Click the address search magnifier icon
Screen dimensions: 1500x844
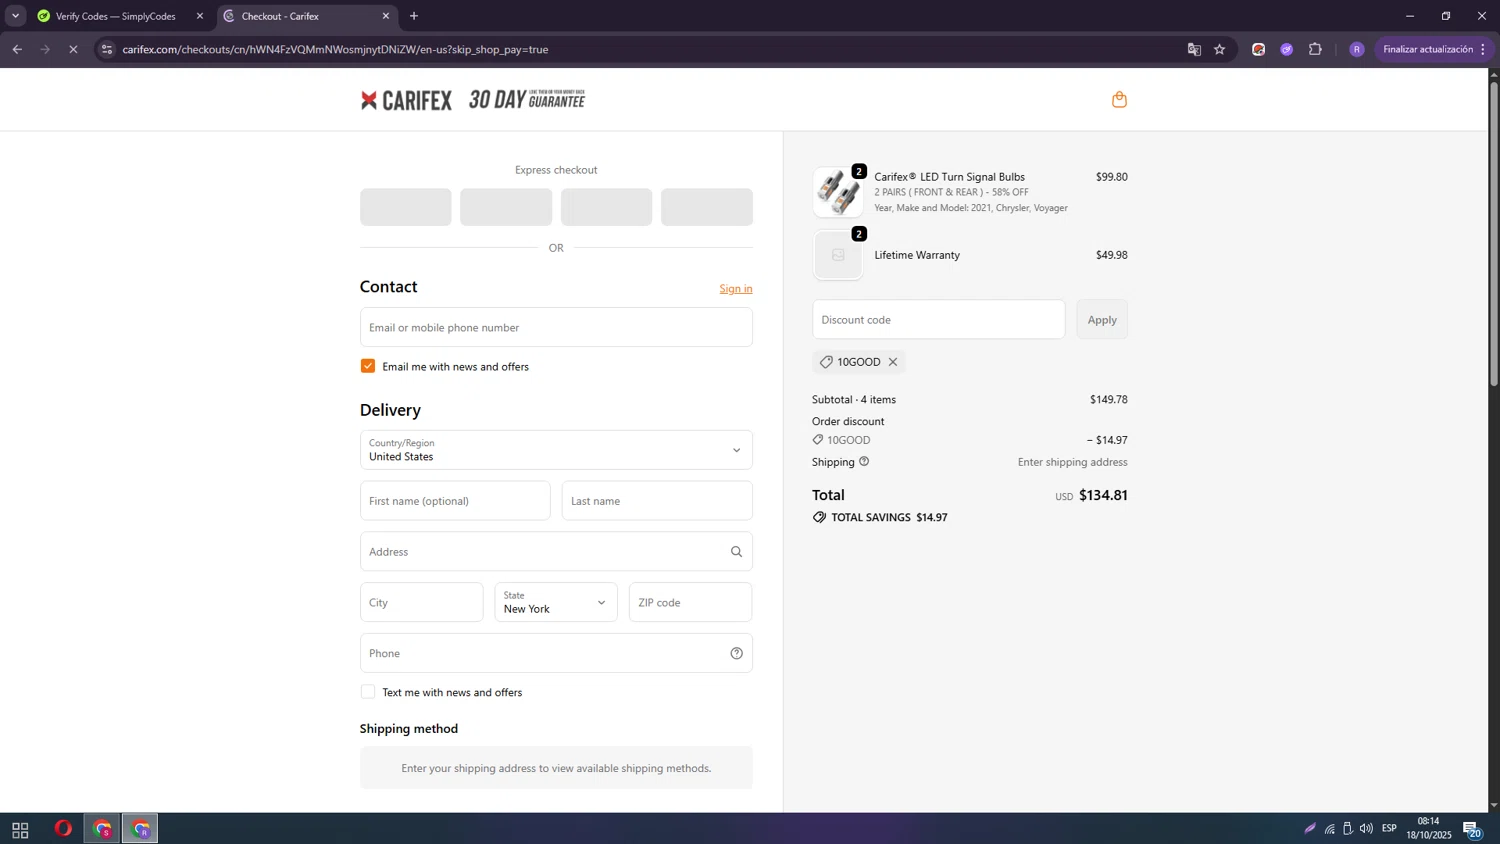(736, 552)
